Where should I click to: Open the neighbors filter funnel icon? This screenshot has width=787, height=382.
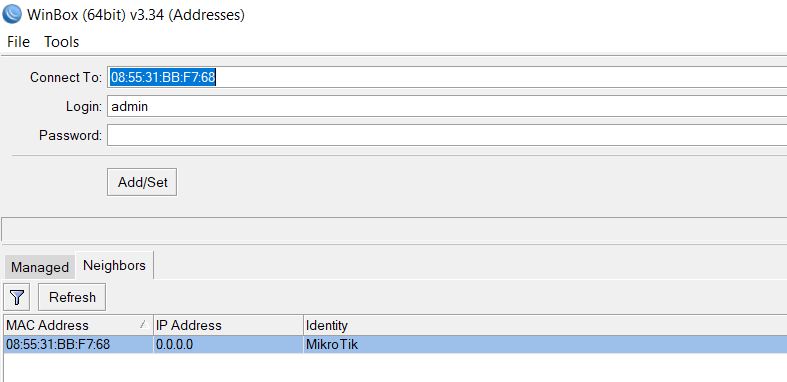click(x=17, y=297)
